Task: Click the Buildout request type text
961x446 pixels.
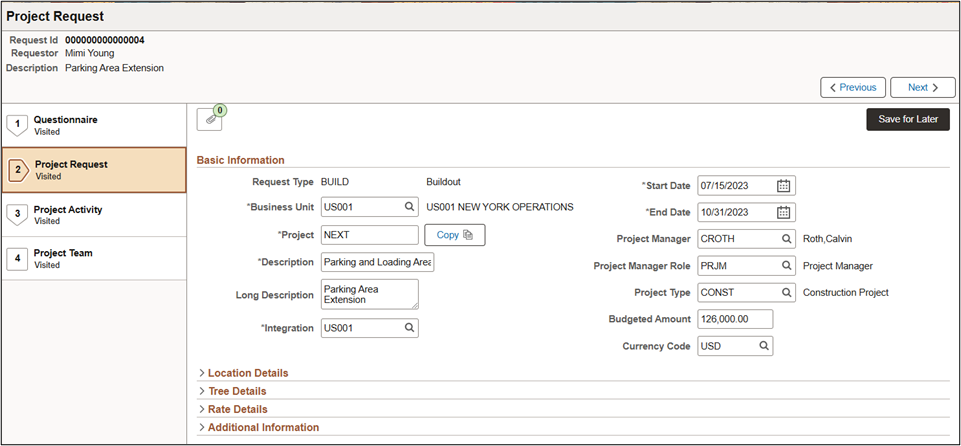Action: coord(443,182)
